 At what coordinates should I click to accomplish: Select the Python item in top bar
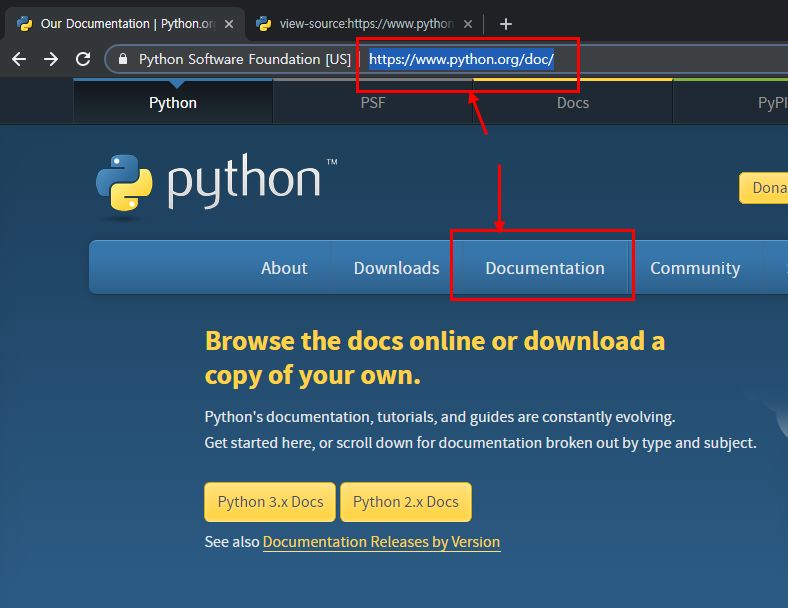pos(173,103)
